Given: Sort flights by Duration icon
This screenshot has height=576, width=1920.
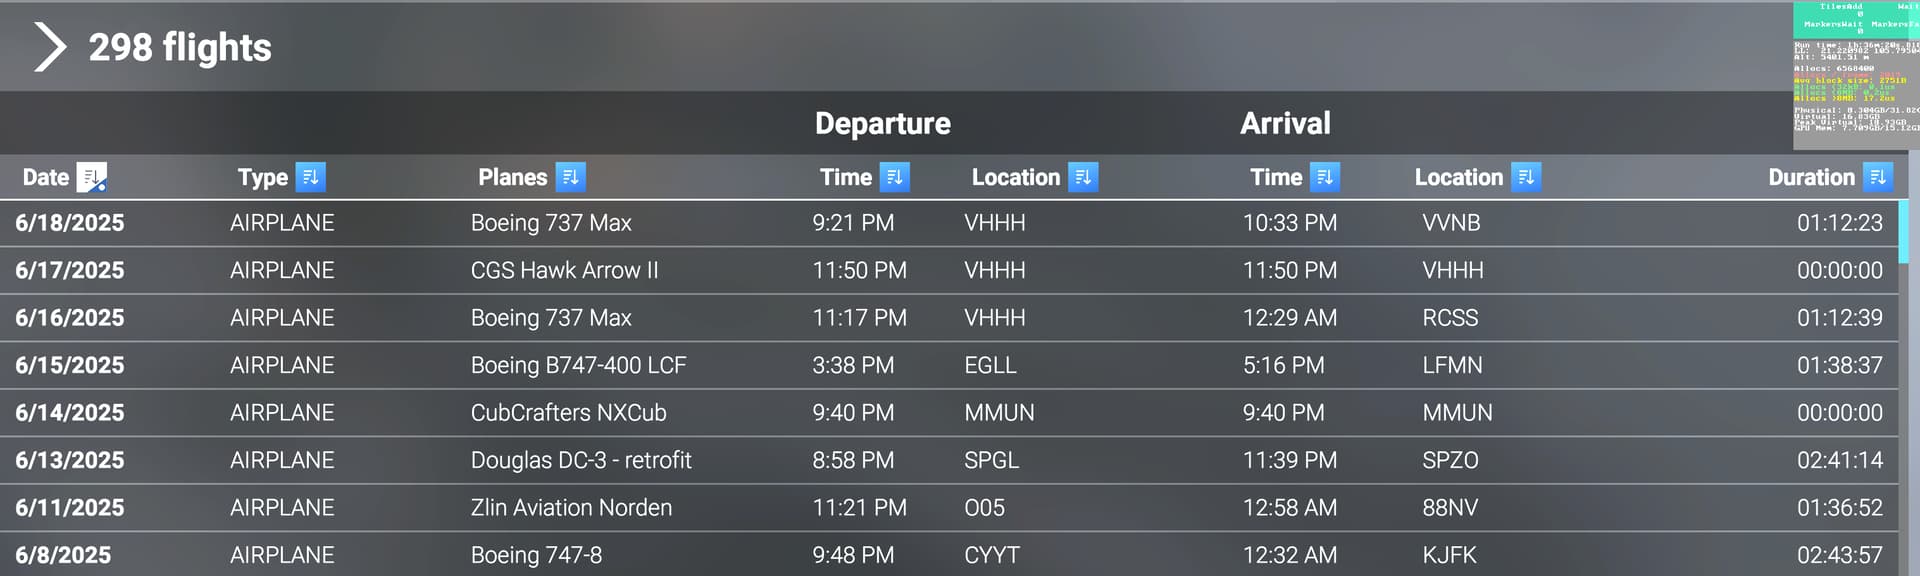Looking at the screenshot, I should coord(1878,177).
